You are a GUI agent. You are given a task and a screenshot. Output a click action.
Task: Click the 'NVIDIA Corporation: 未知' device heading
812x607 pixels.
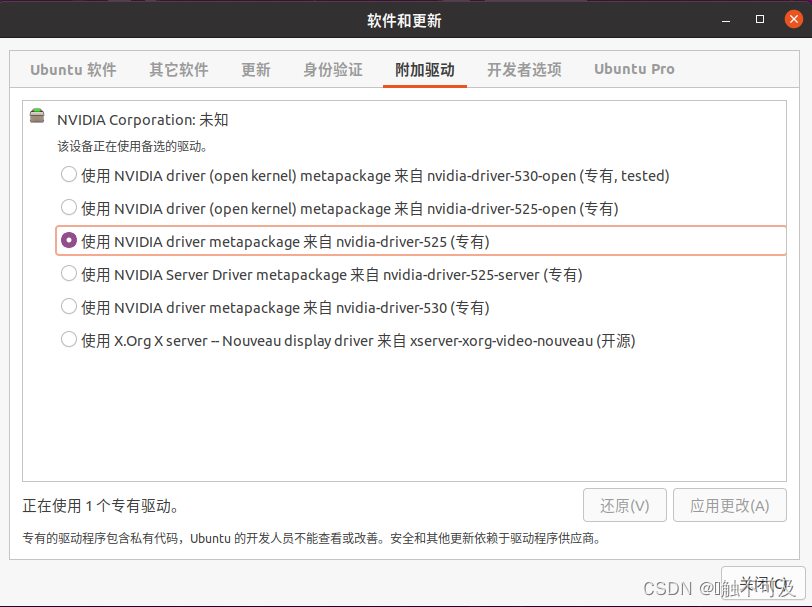(142, 120)
